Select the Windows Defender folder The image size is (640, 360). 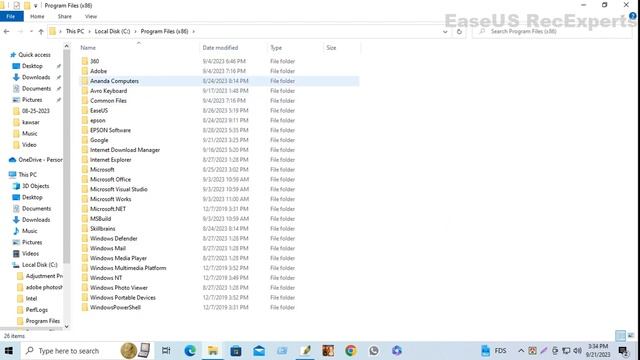click(113, 238)
